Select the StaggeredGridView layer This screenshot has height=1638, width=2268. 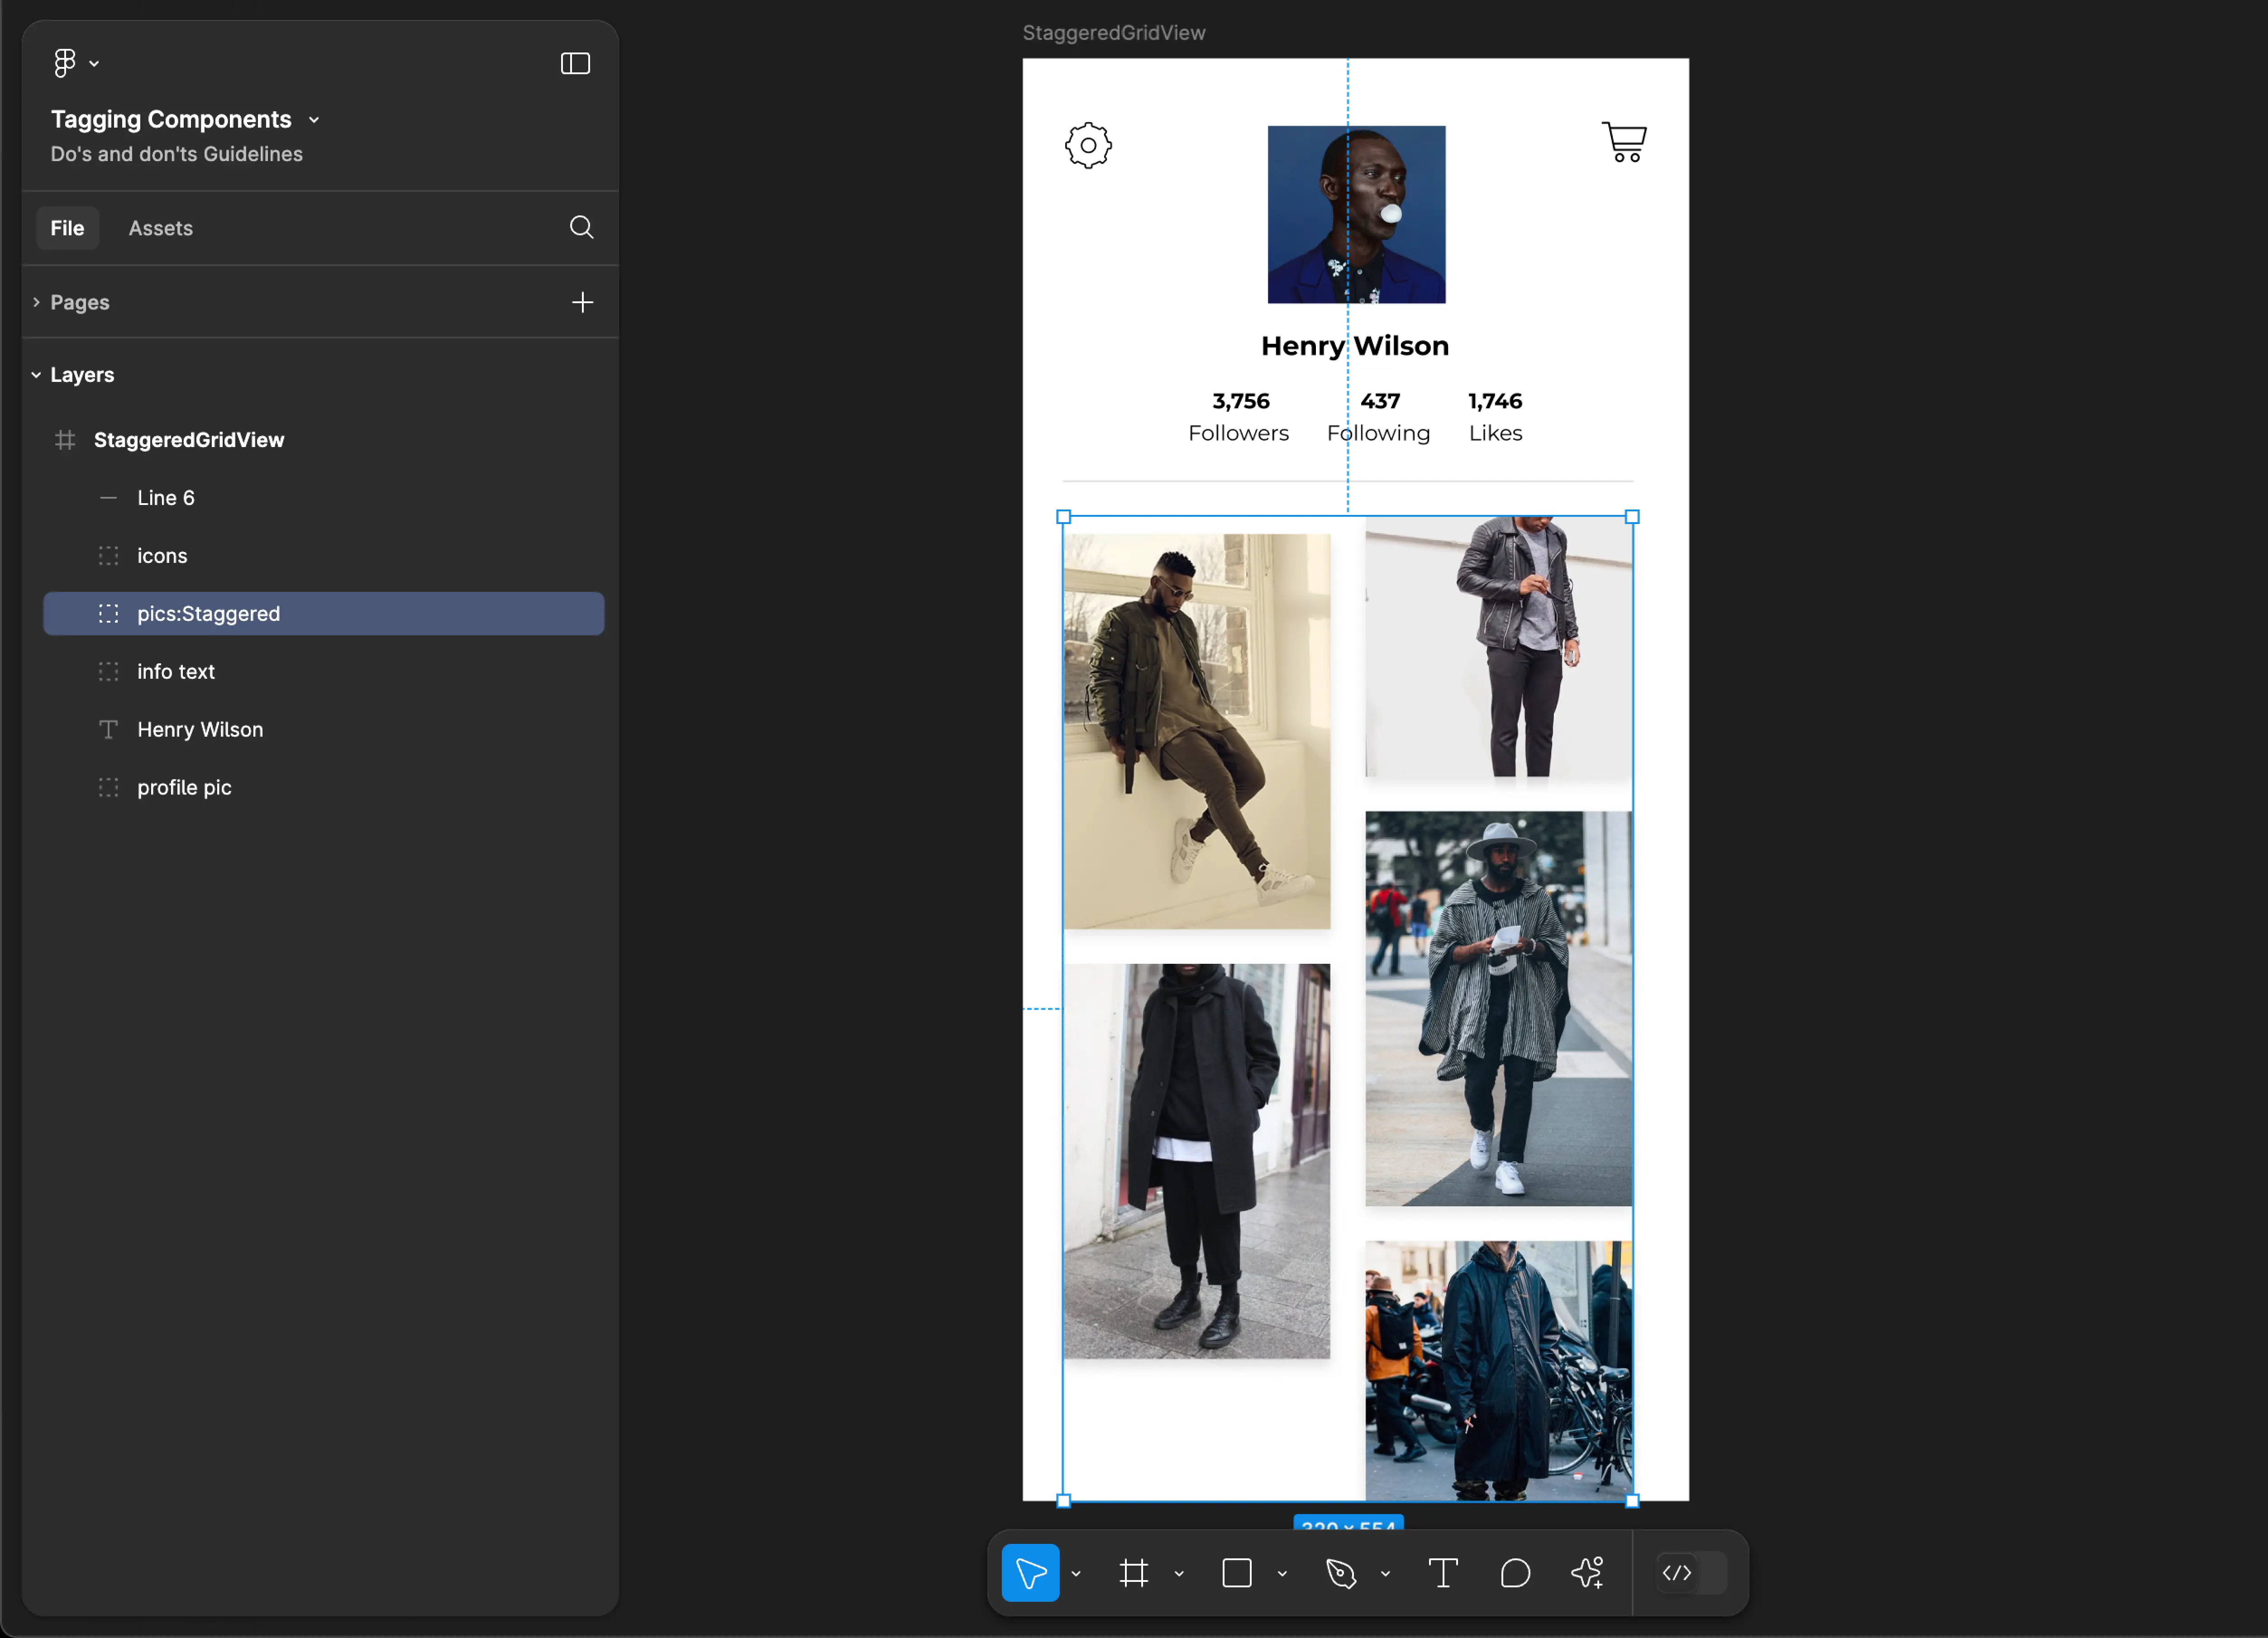coord(323,440)
